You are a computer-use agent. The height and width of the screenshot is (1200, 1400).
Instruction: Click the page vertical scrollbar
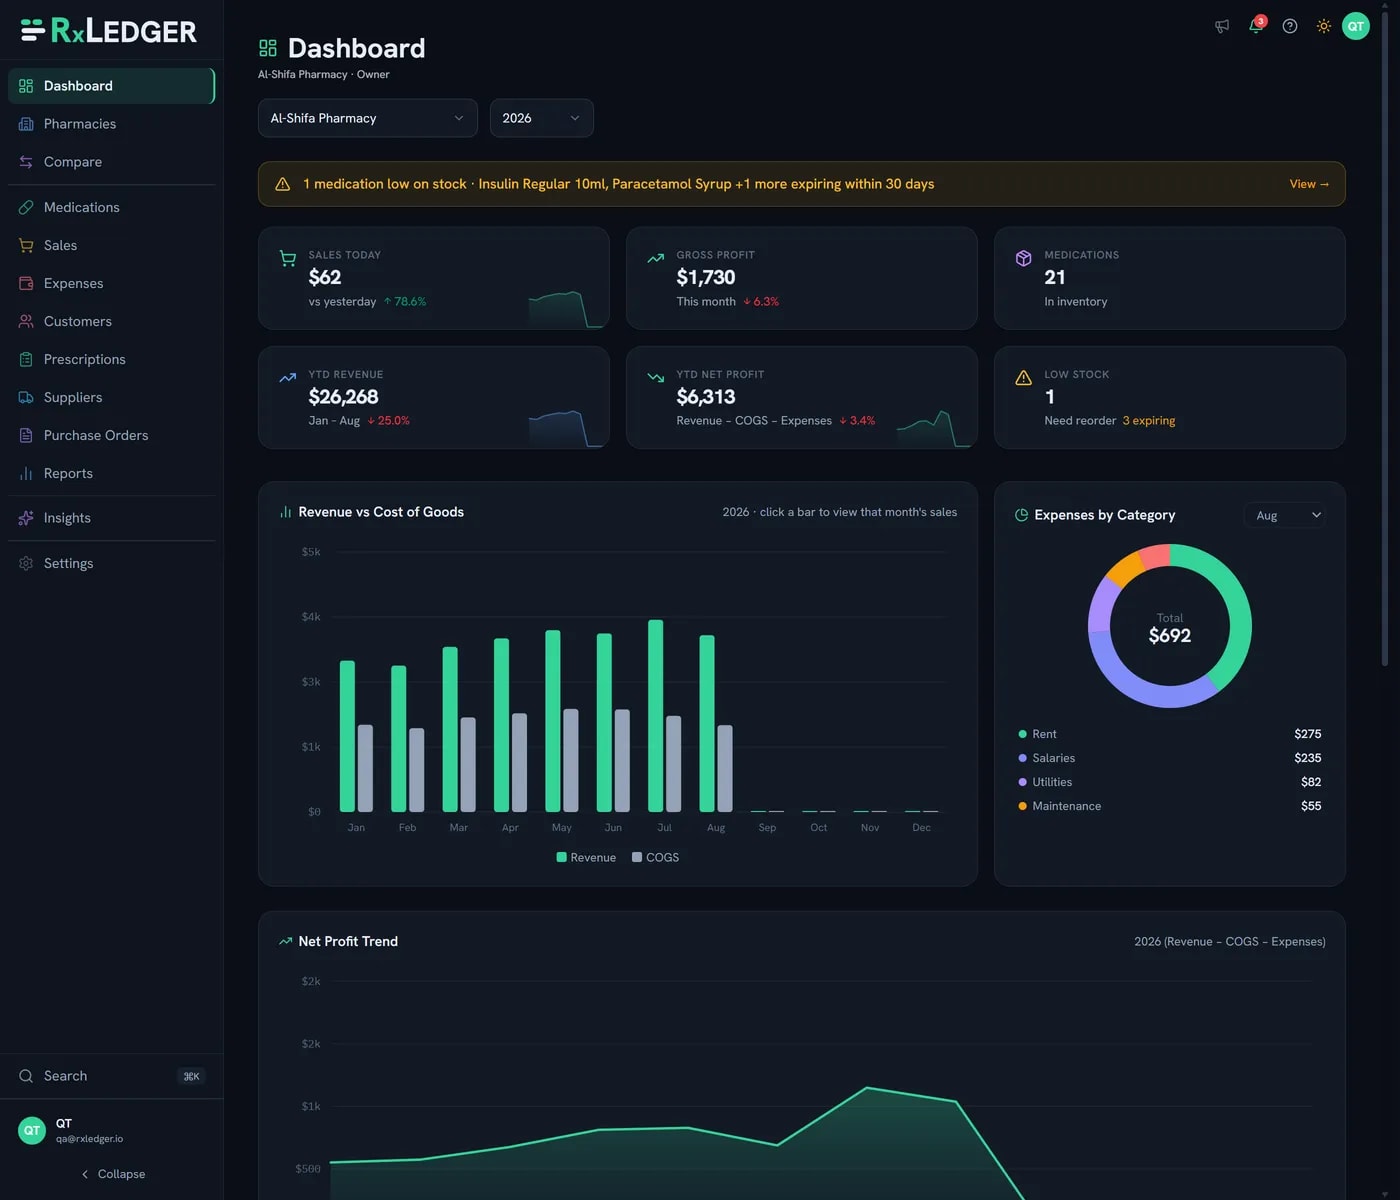pos(1385,340)
